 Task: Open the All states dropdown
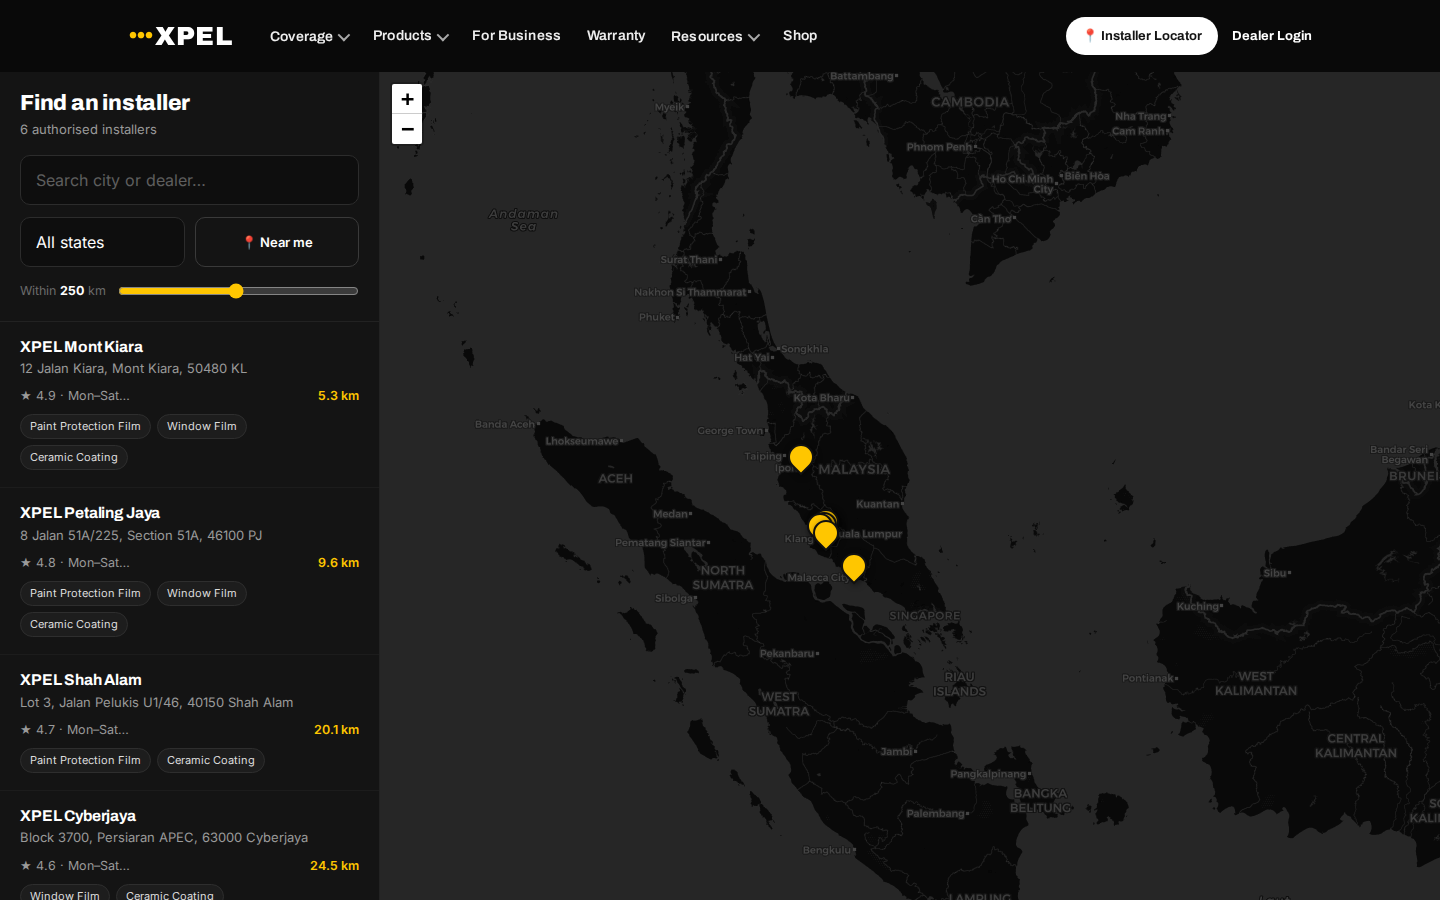(102, 242)
